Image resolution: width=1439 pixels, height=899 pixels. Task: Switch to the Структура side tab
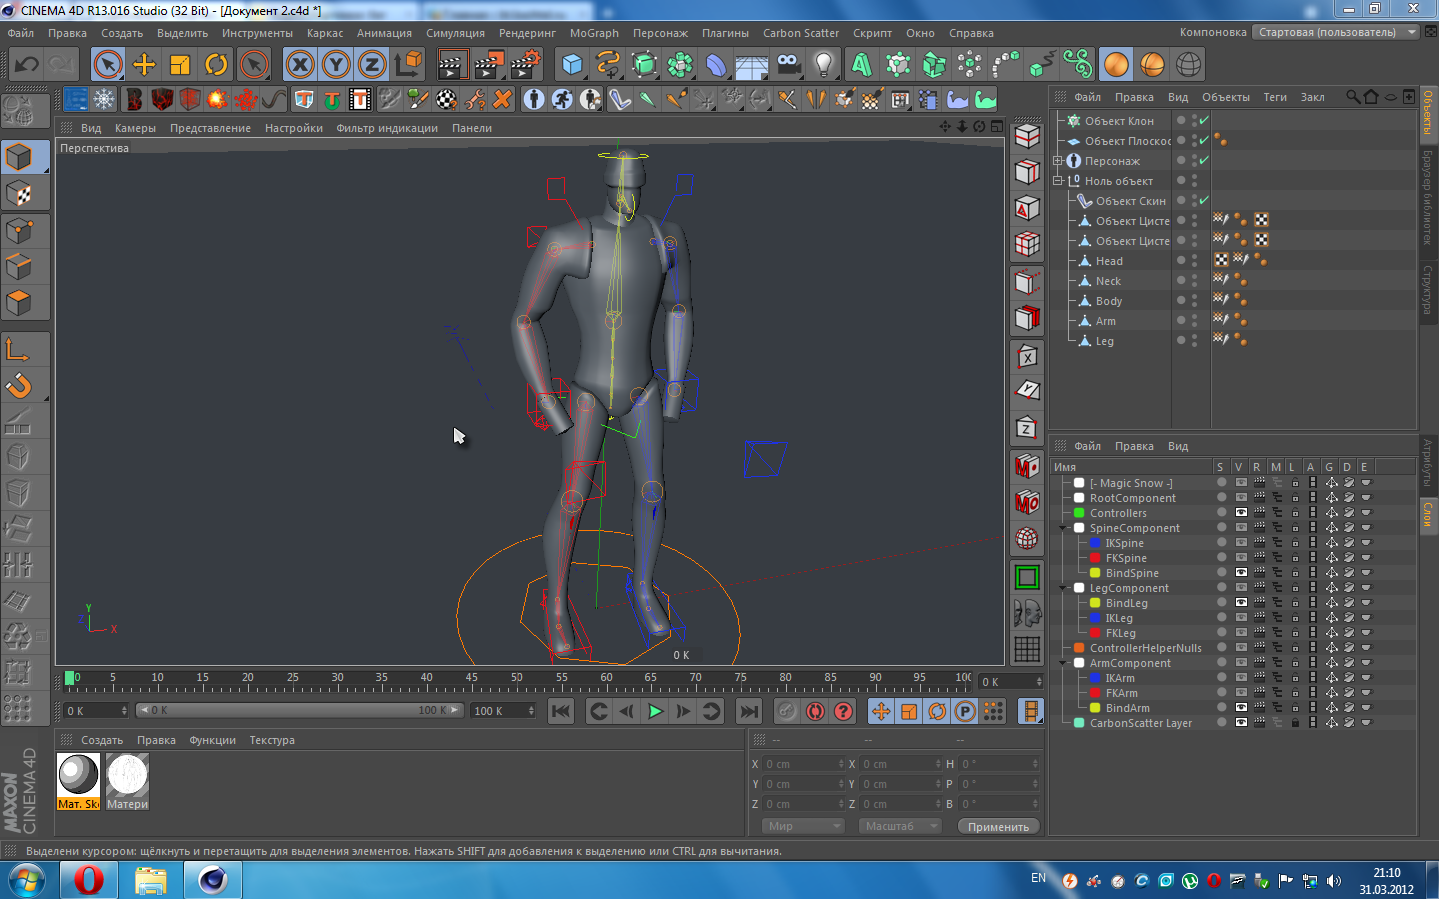tap(1428, 290)
